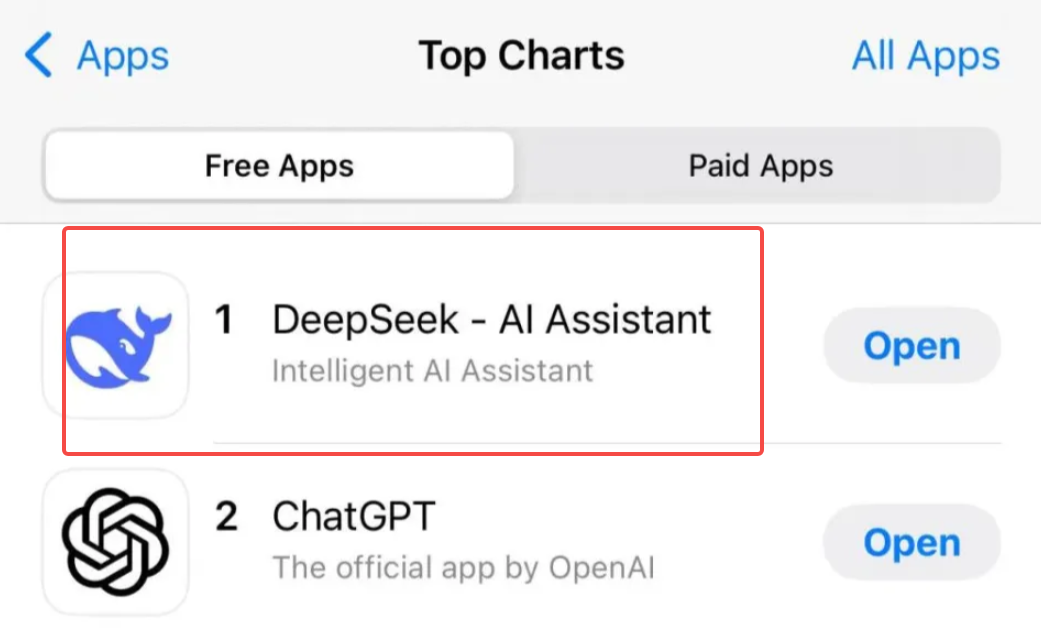Tap the blue back chevron arrow
1041x628 pixels.
(x=39, y=55)
